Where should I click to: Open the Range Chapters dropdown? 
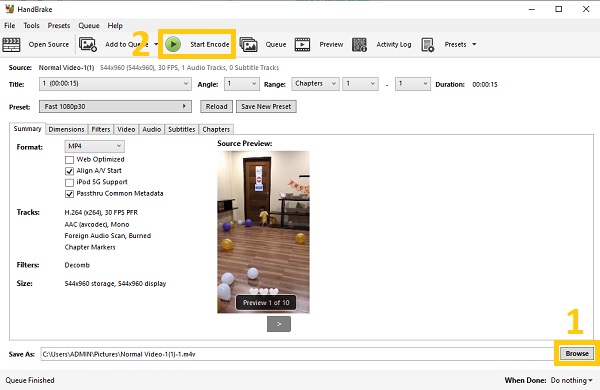coord(315,84)
